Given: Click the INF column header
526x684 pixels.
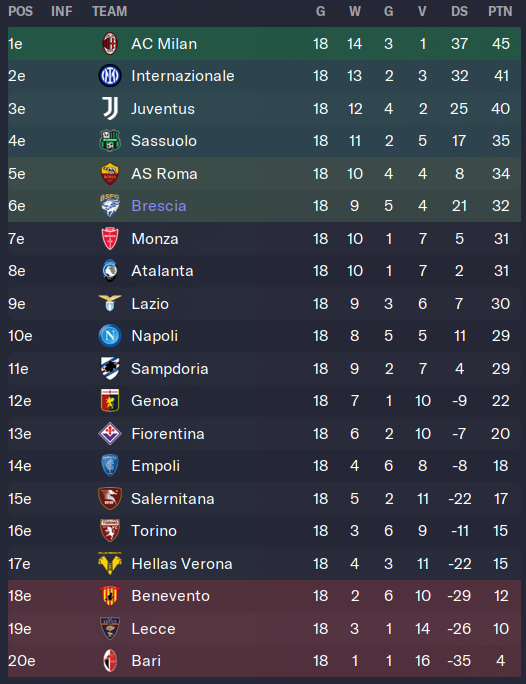Looking at the screenshot, I should [61, 11].
